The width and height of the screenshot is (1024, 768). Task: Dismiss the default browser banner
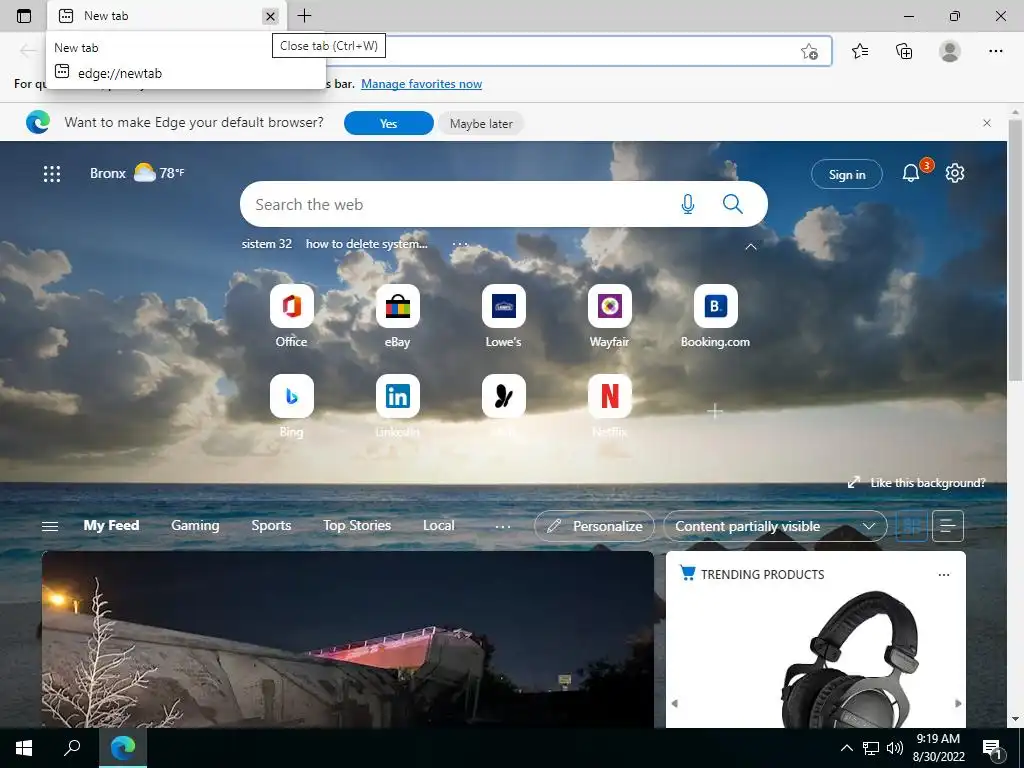[987, 123]
